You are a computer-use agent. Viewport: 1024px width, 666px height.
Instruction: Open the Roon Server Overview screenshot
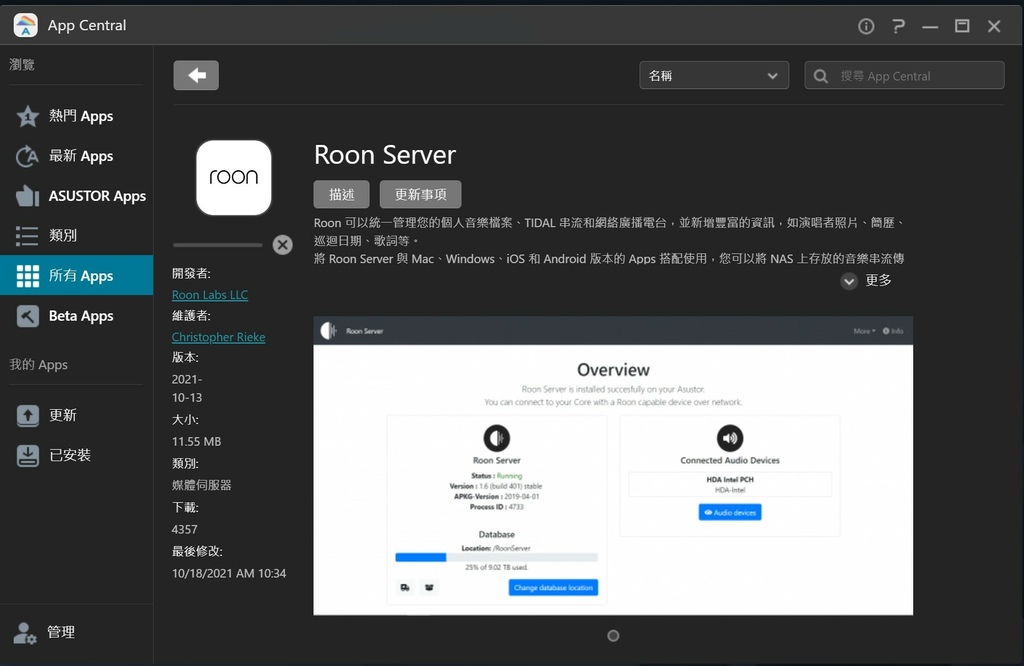click(x=613, y=466)
